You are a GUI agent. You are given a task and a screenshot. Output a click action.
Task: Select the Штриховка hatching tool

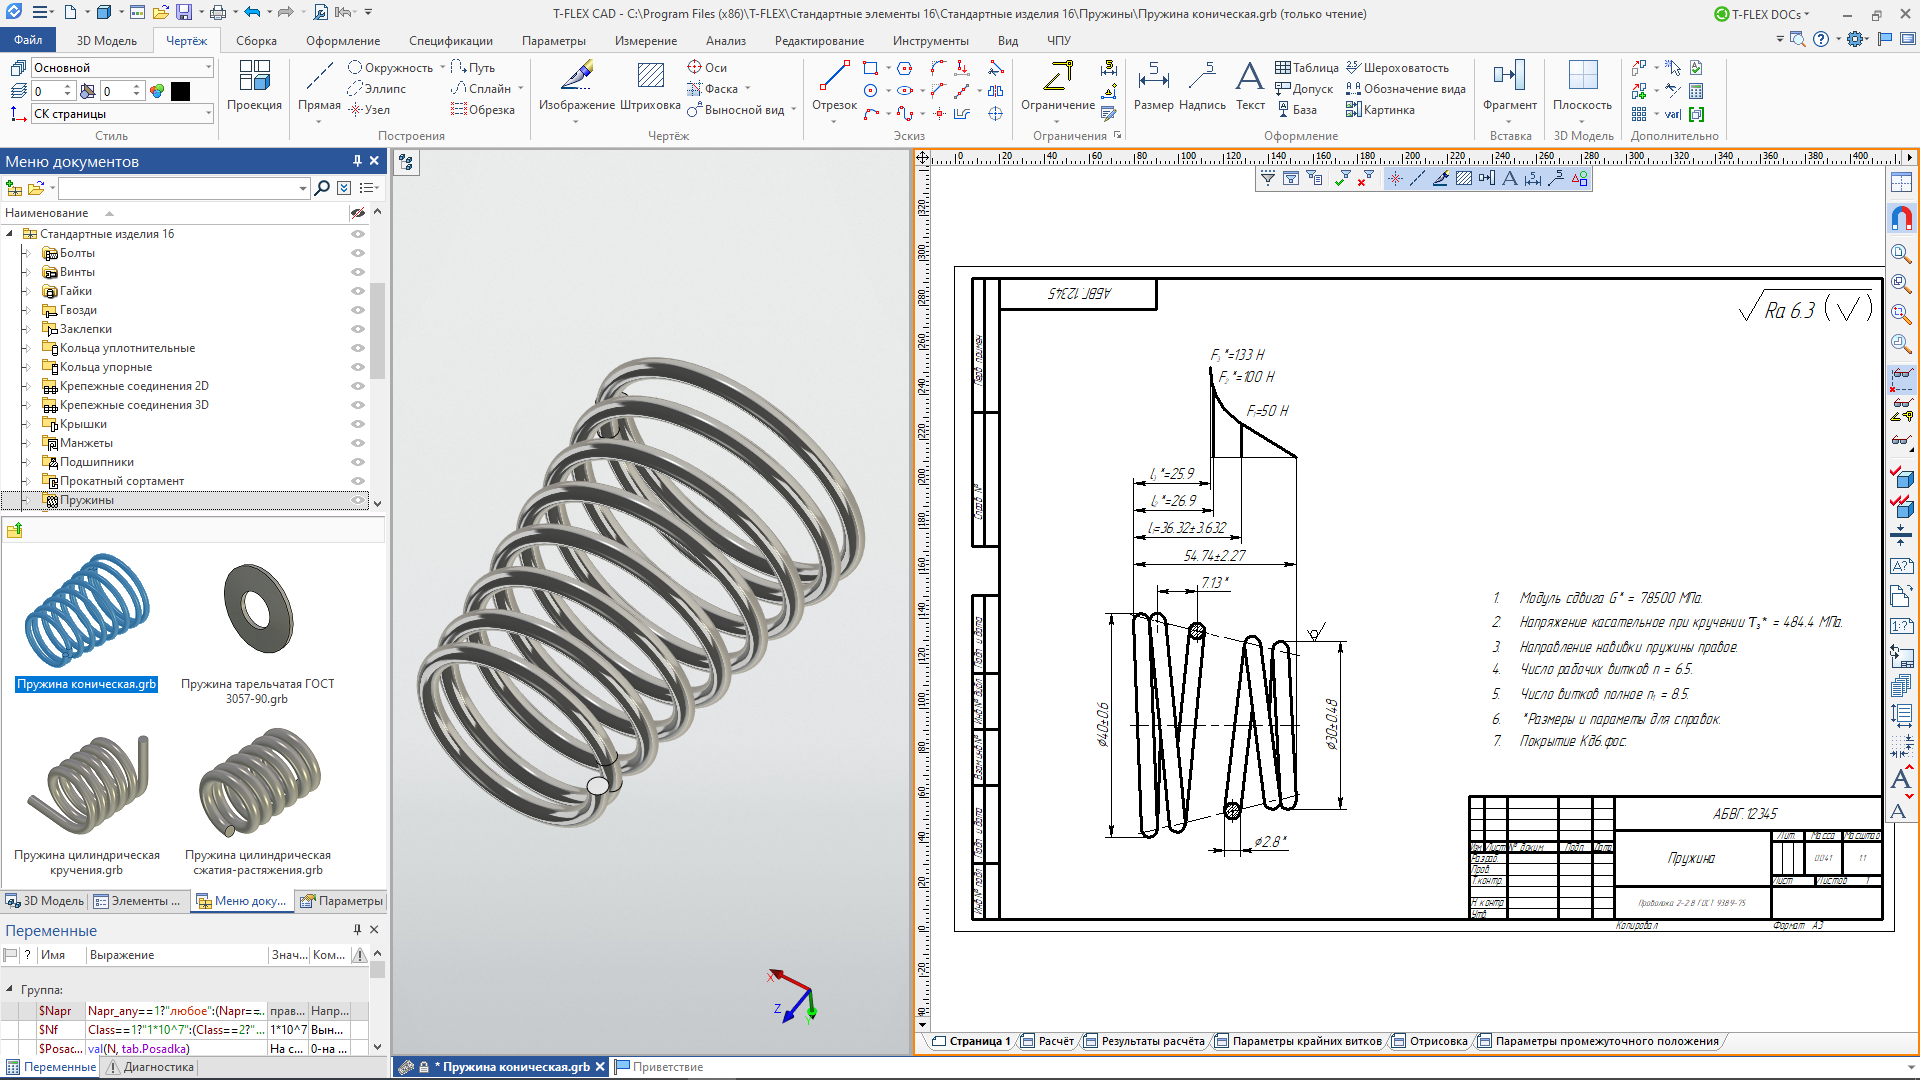coord(650,86)
